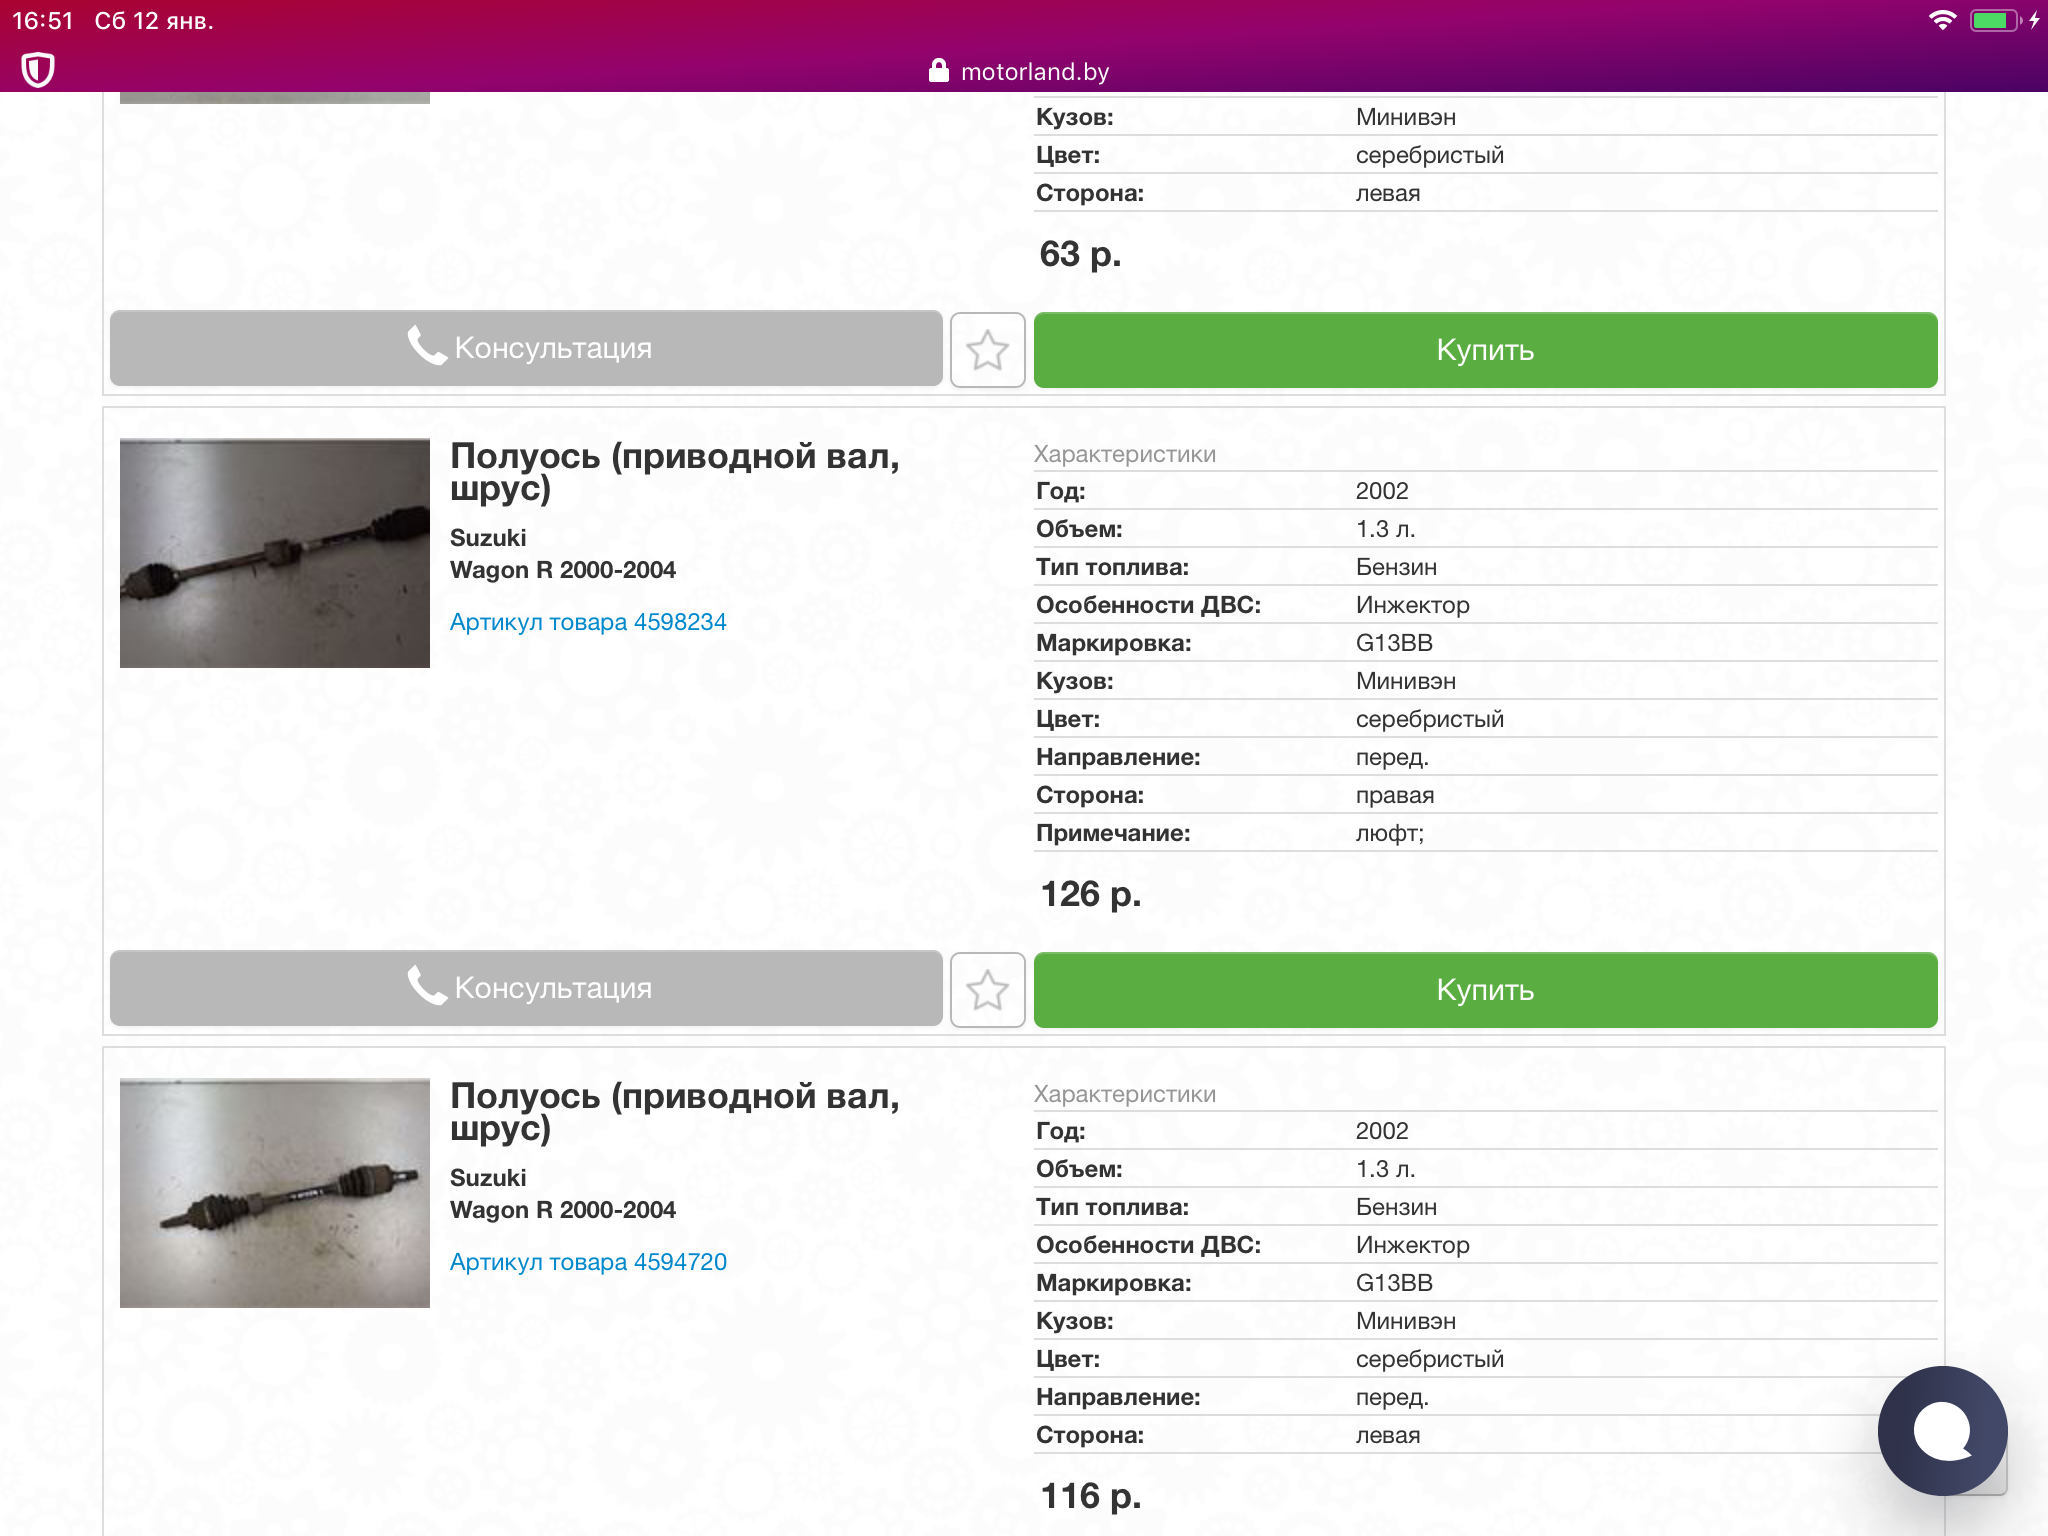Favorite the 63 р. item with star
Screen dimensions: 2048x1536
[x=987, y=350]
